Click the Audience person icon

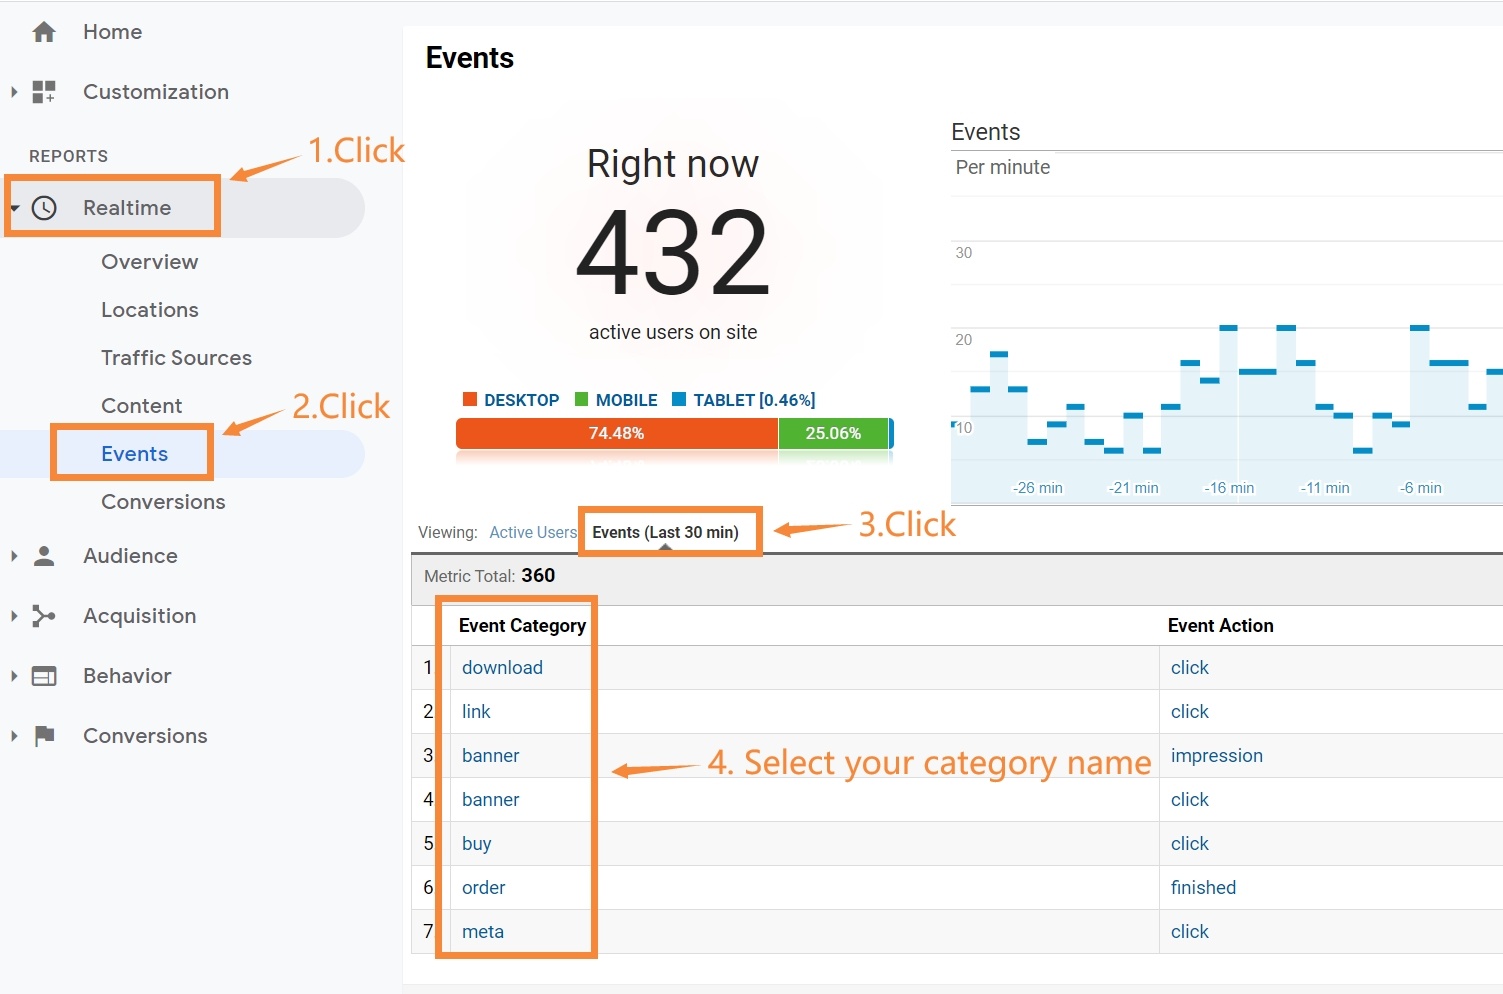point(44,556)
